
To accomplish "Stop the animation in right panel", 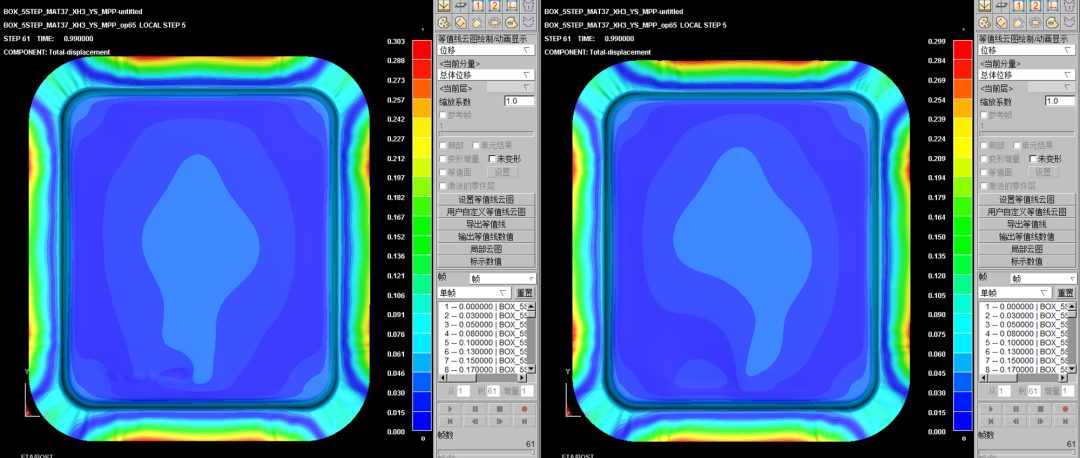I will coord(1040,408).
